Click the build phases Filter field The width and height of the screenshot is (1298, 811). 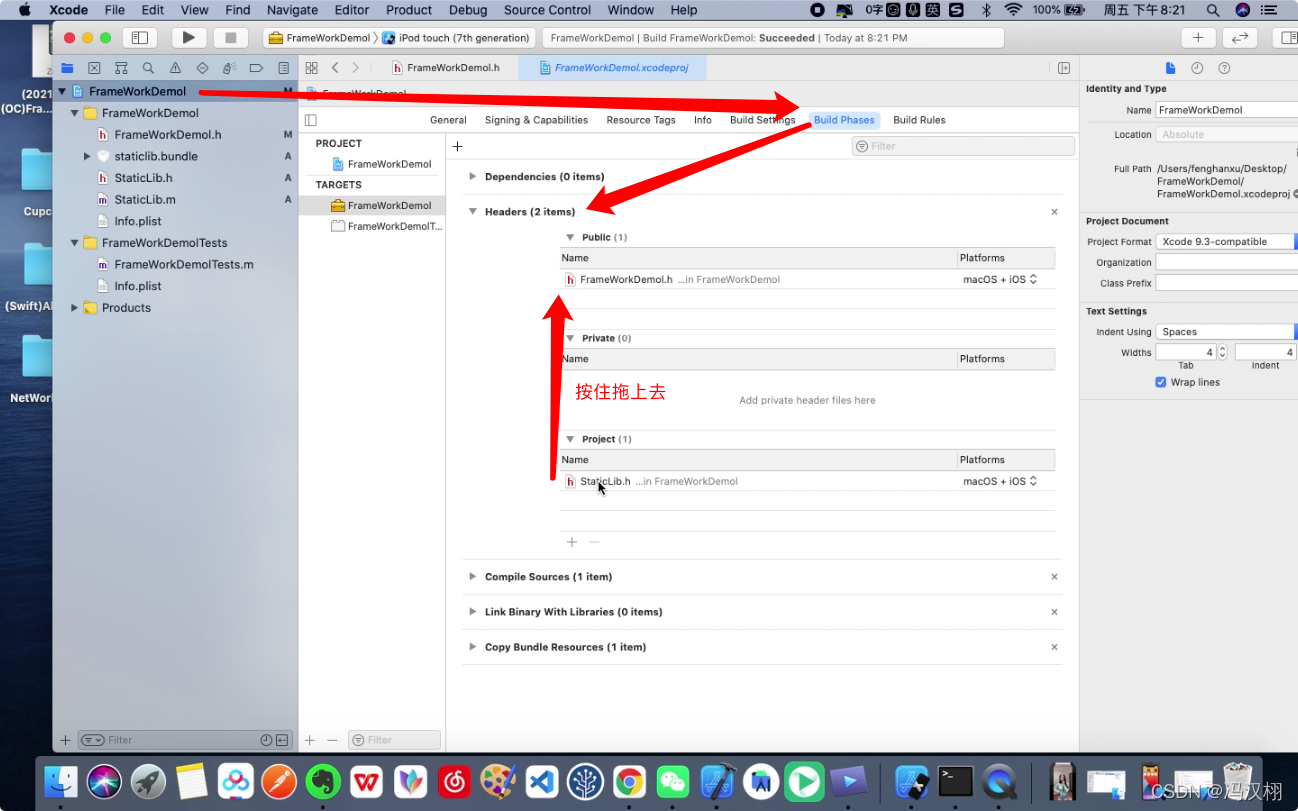963,146
